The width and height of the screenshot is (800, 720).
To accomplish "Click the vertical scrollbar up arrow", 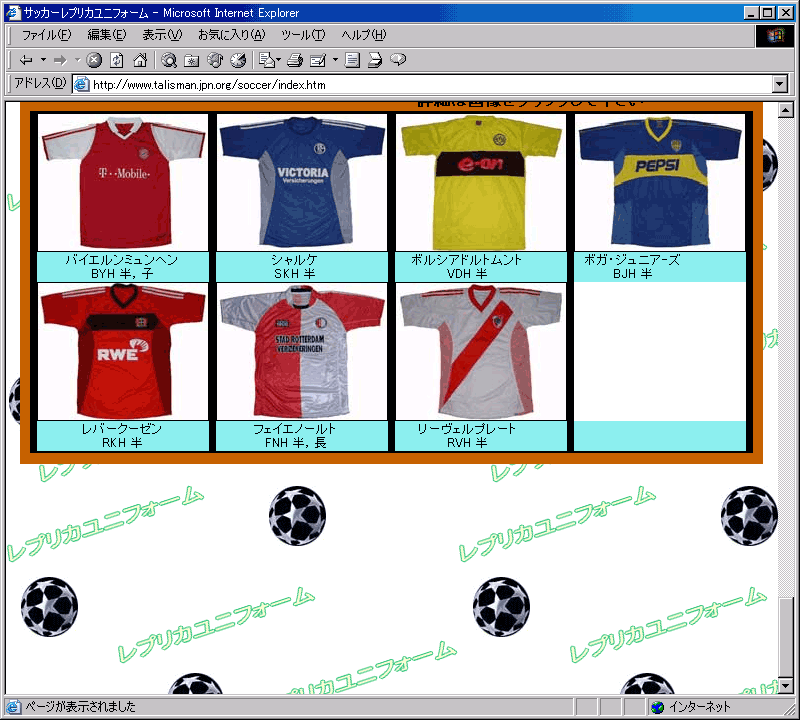I will click(786, 110).
